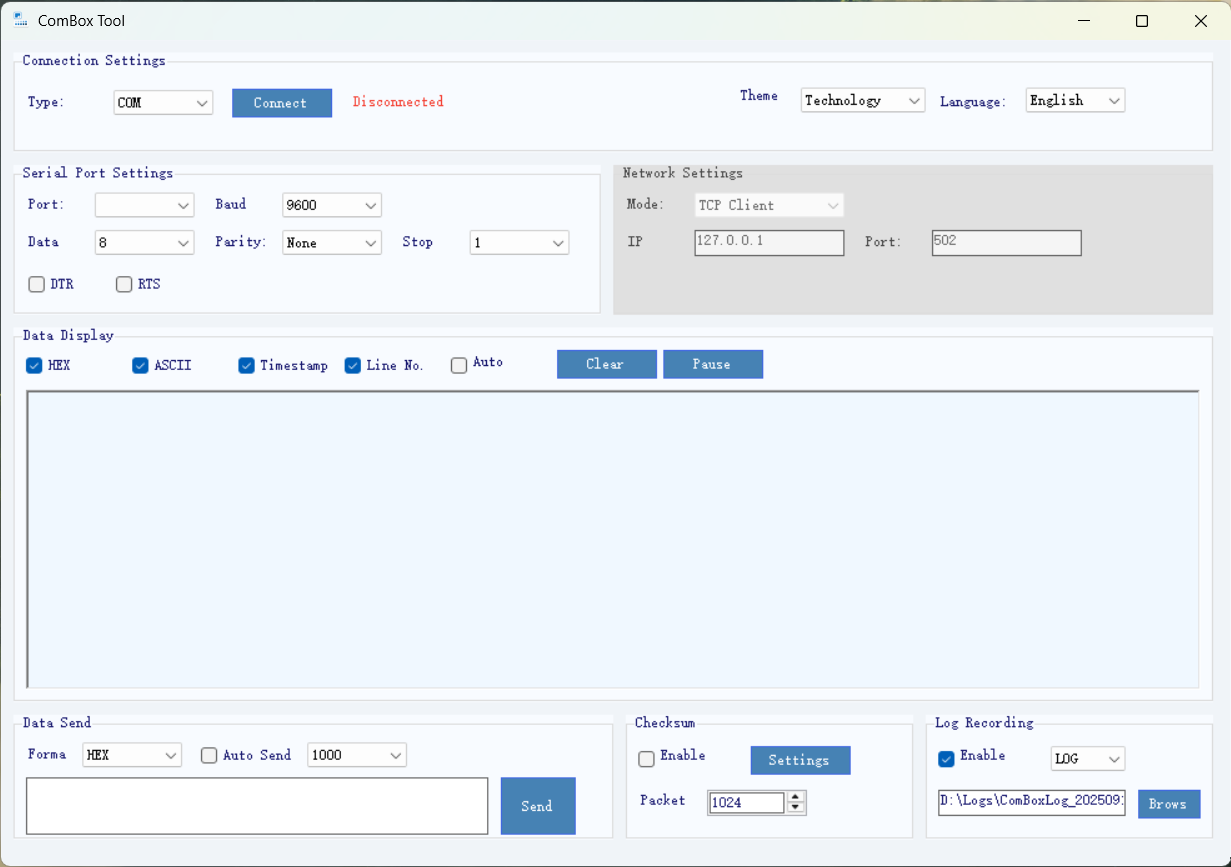Enable the Checksum checkbox
Viewport: 1231px width, 867px height.
point(646,759)
